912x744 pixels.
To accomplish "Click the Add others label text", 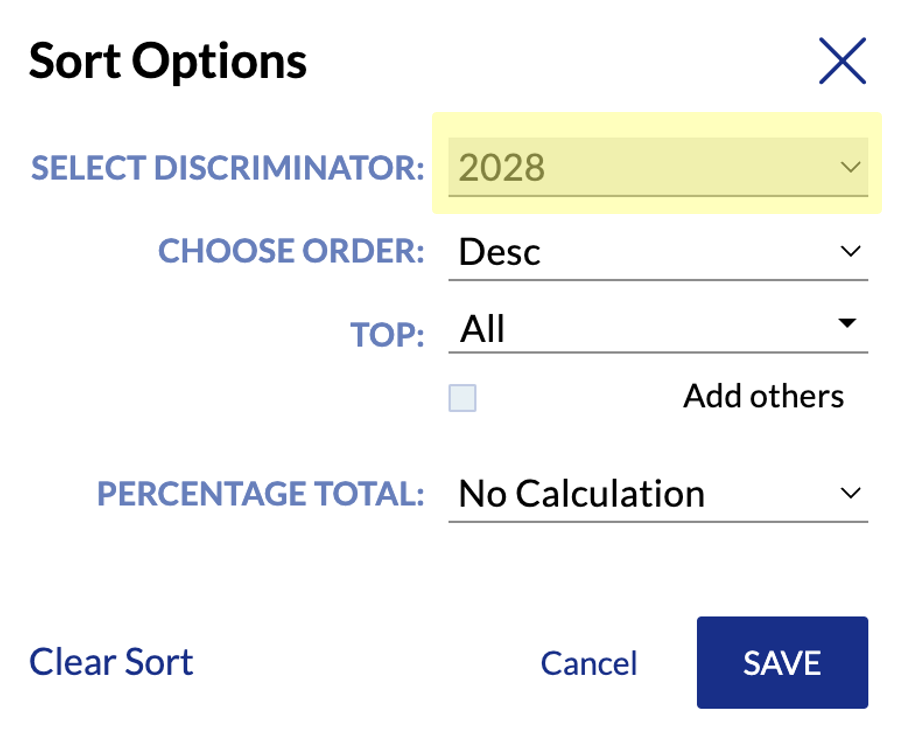I will tap(763, 397).
